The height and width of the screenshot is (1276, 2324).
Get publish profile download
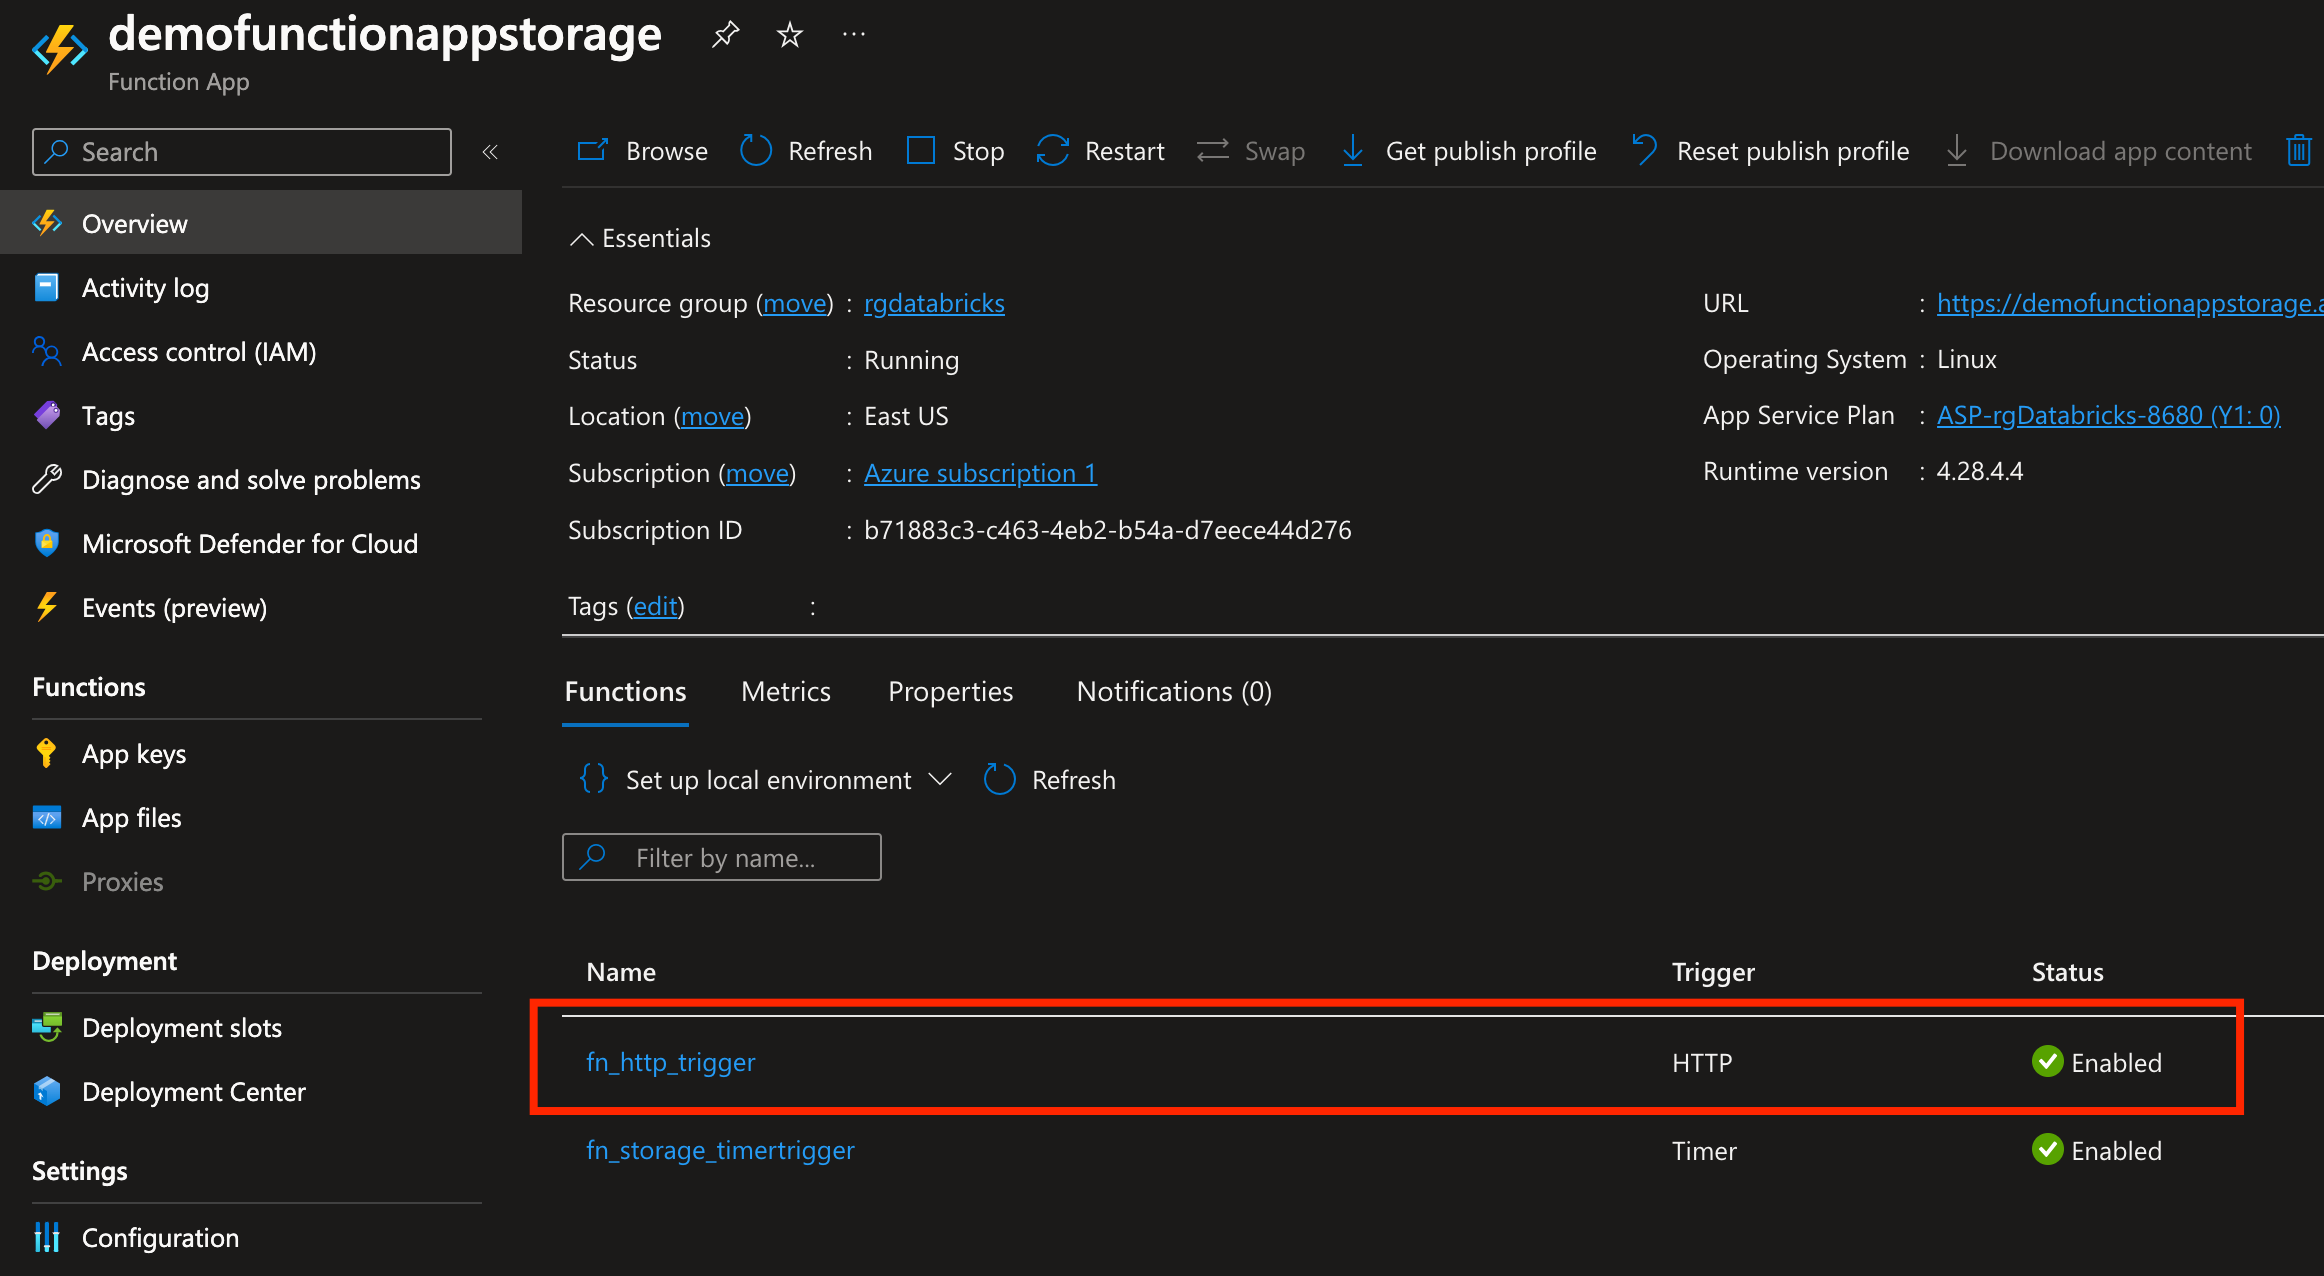click(1468, 151)
